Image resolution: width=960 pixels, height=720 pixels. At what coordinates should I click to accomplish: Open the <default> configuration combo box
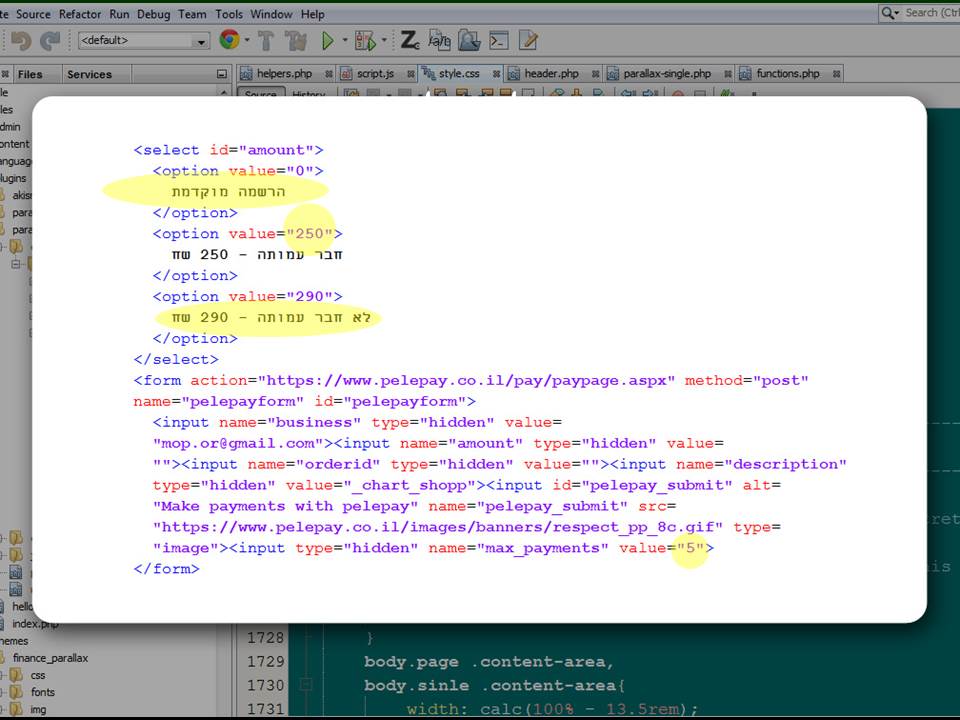point(143,41)
